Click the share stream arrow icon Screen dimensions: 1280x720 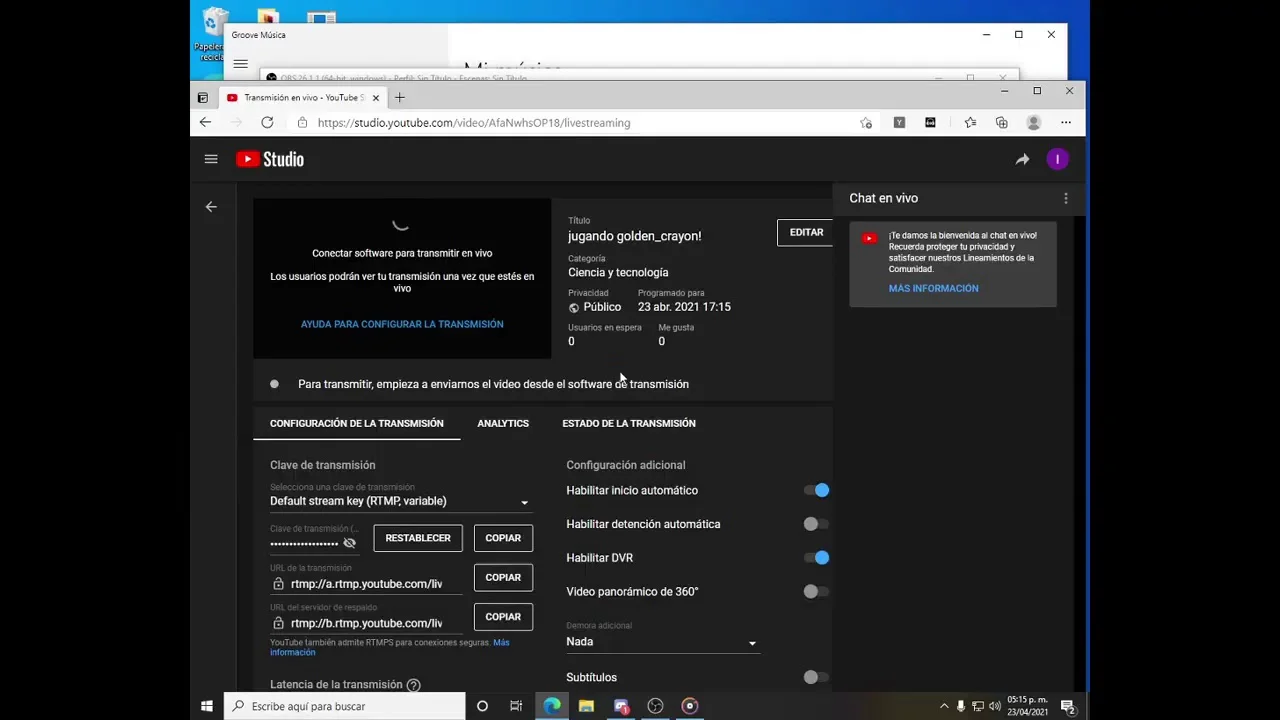[x=1022, y=159]
